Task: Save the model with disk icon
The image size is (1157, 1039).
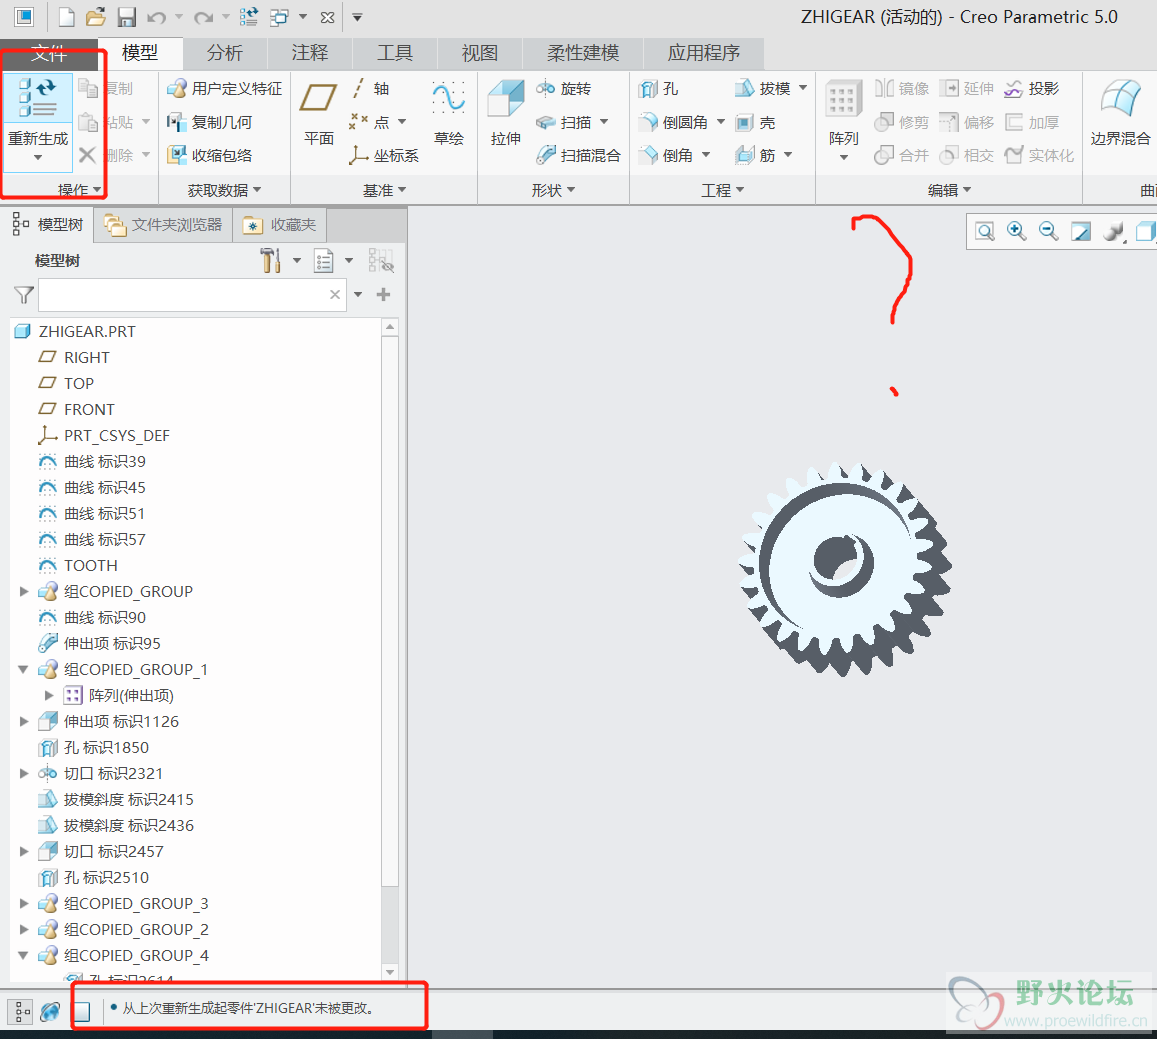Action: (127, 16)
